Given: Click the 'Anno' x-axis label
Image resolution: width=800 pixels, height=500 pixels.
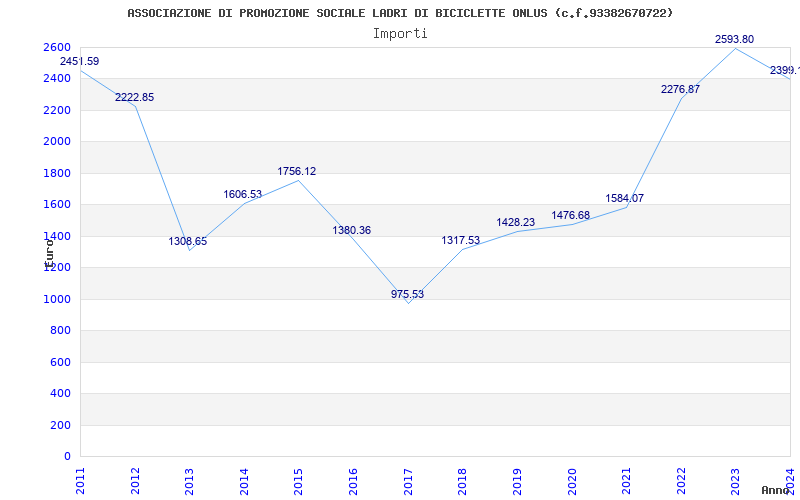Looking at the screenshot, I should pos(775,490).
